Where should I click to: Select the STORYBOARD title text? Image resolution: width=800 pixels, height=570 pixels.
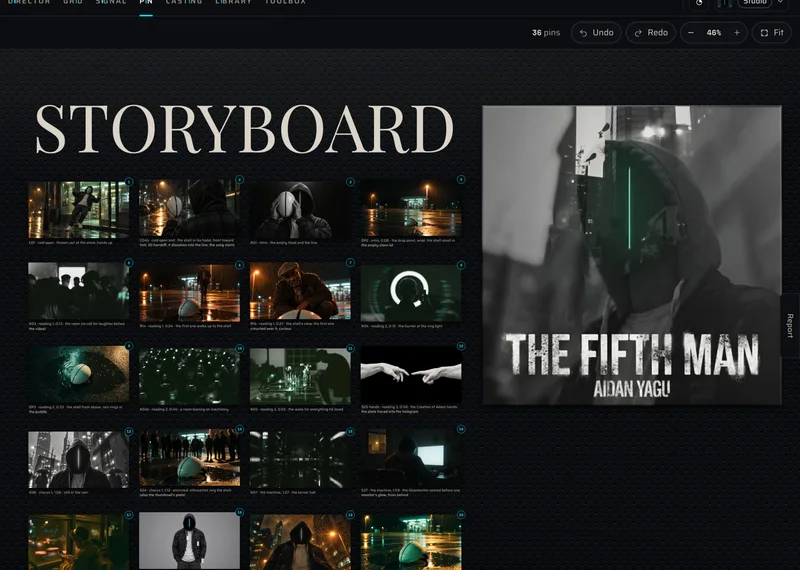[x=244, y=129]
